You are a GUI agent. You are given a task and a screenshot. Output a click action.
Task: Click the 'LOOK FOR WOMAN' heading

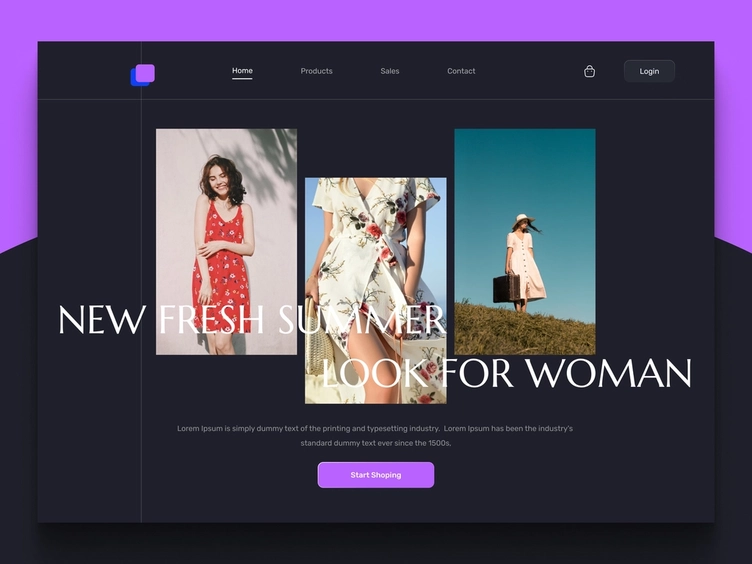[x=507, y=374]
